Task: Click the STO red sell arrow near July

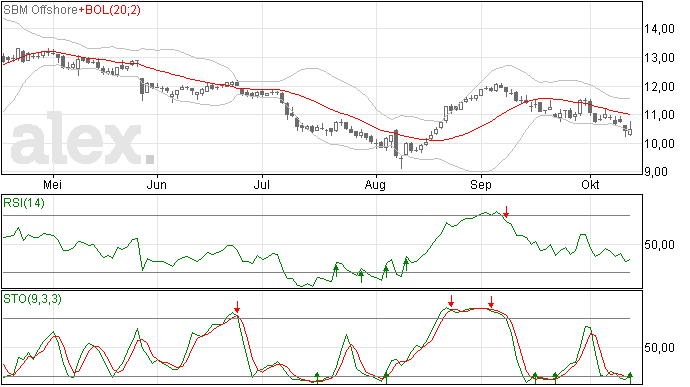Action: 237,307
